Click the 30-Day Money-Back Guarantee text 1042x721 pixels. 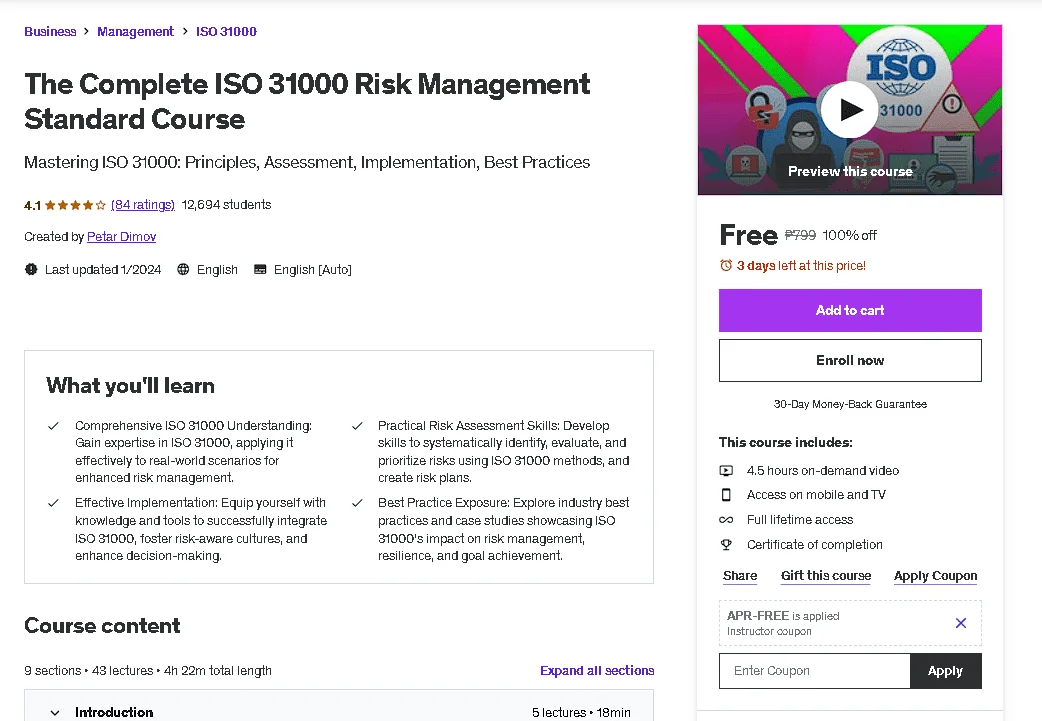pos(850,404)
